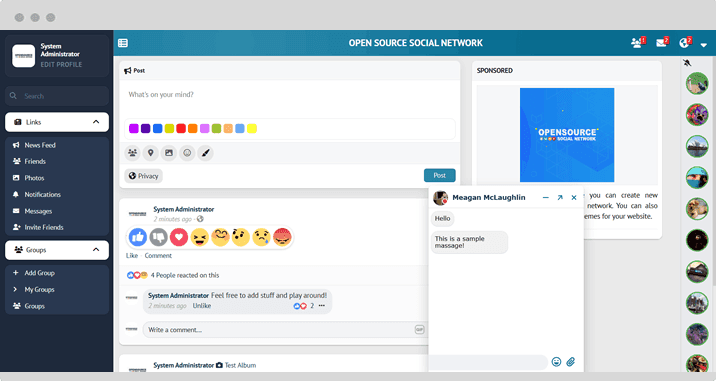Image resolution: width=716 pixels, height=381 pixels.
Task: Collapse the Groups section
Action: 57,250
